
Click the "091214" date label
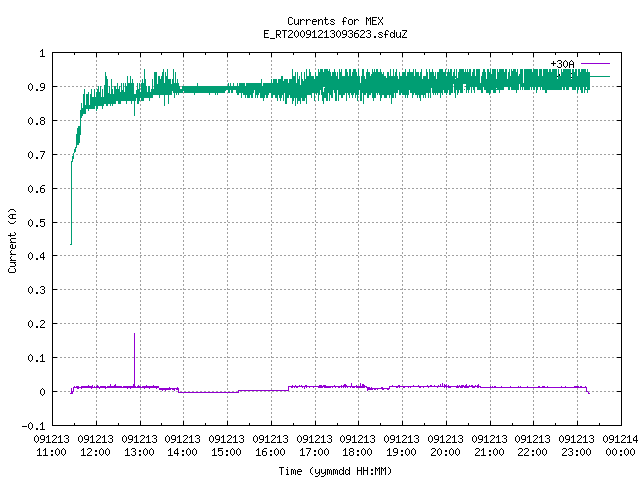(x=620, y=439)
